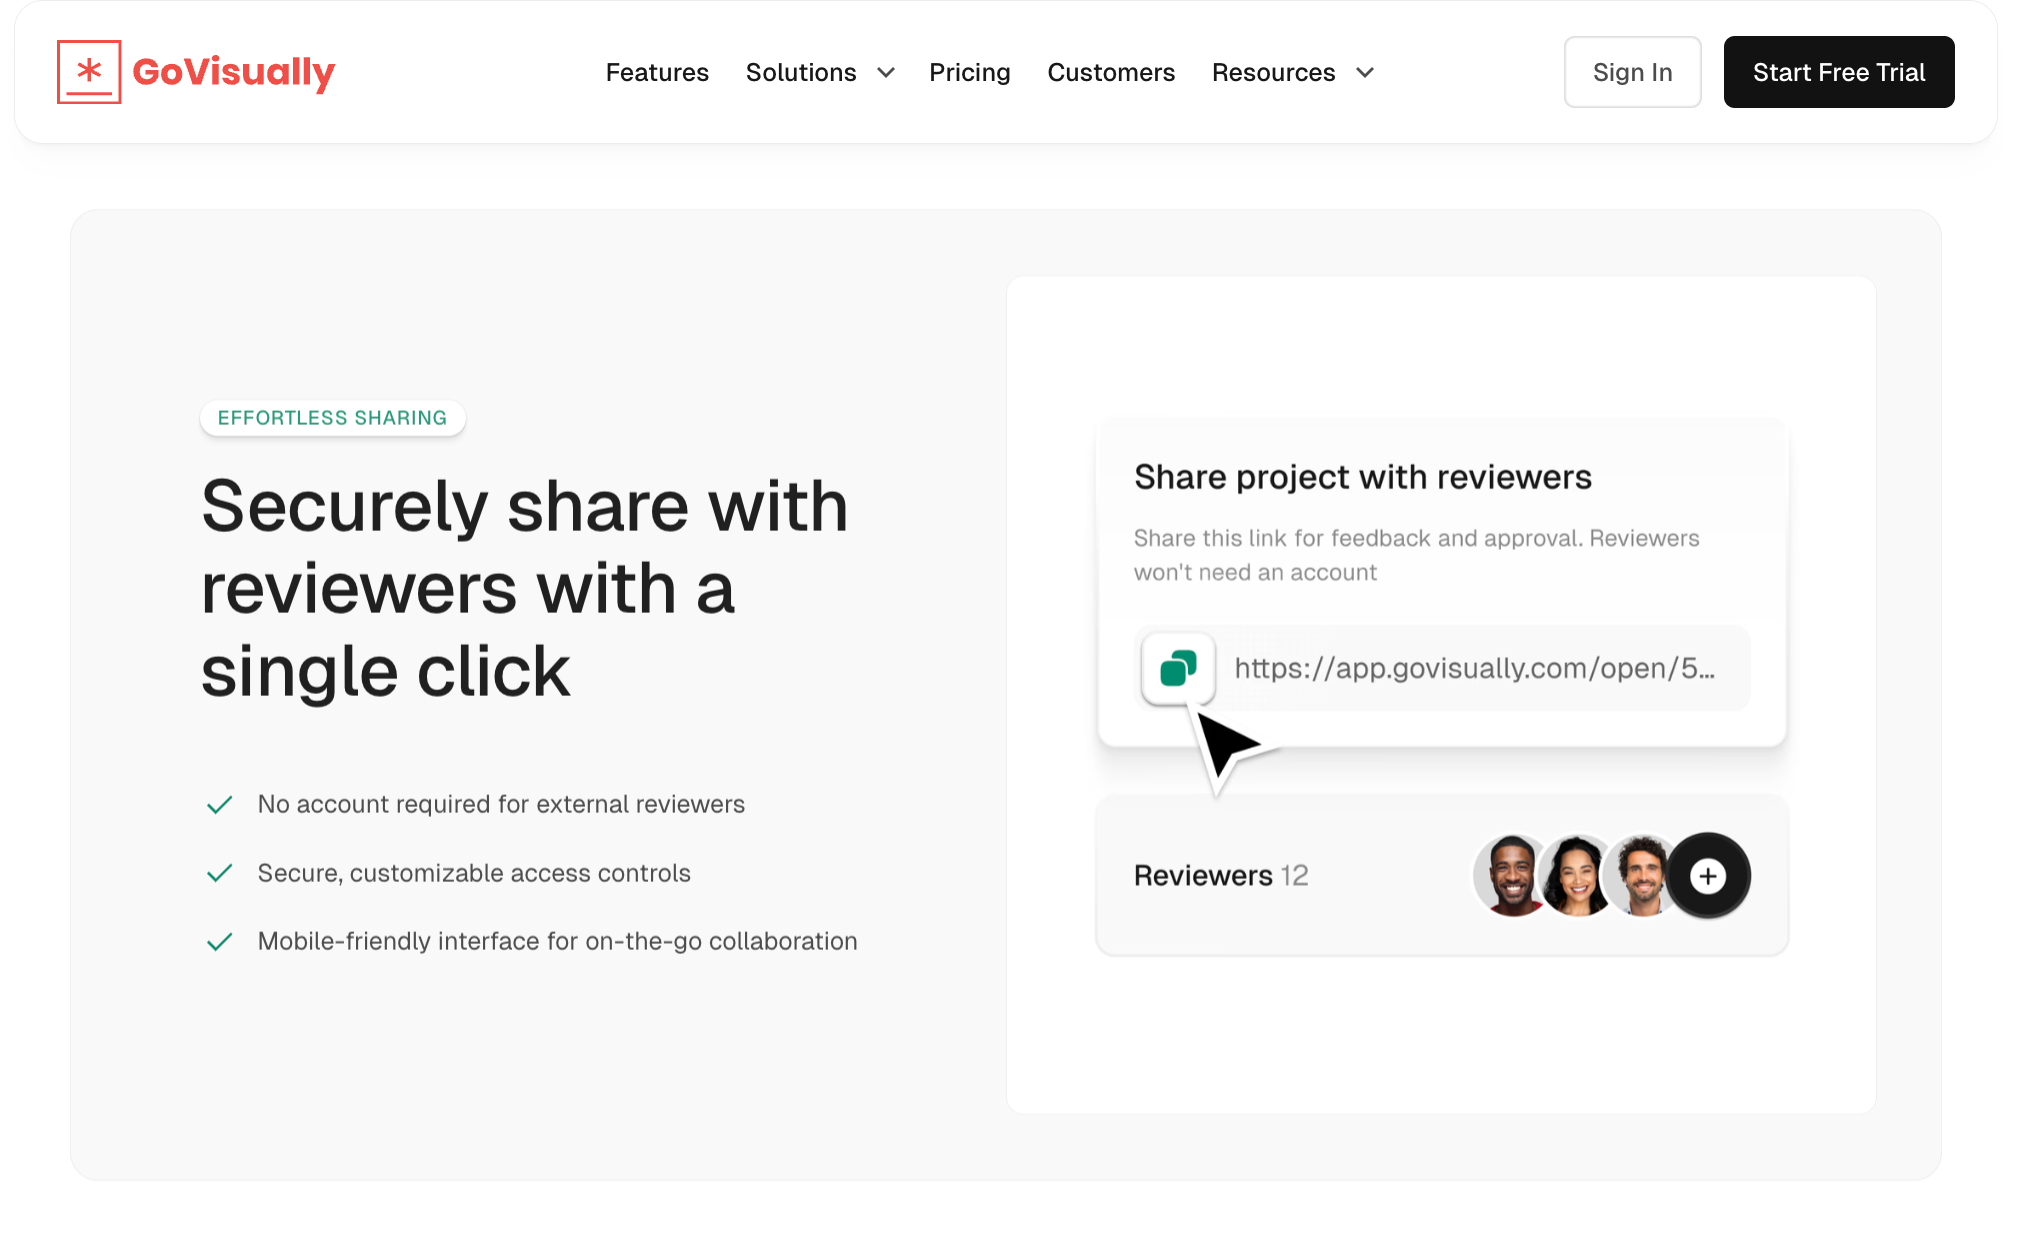Click the GoVisually asterisk logo icon
The height and width of the screenshot is (1245, 2025).
88,71
